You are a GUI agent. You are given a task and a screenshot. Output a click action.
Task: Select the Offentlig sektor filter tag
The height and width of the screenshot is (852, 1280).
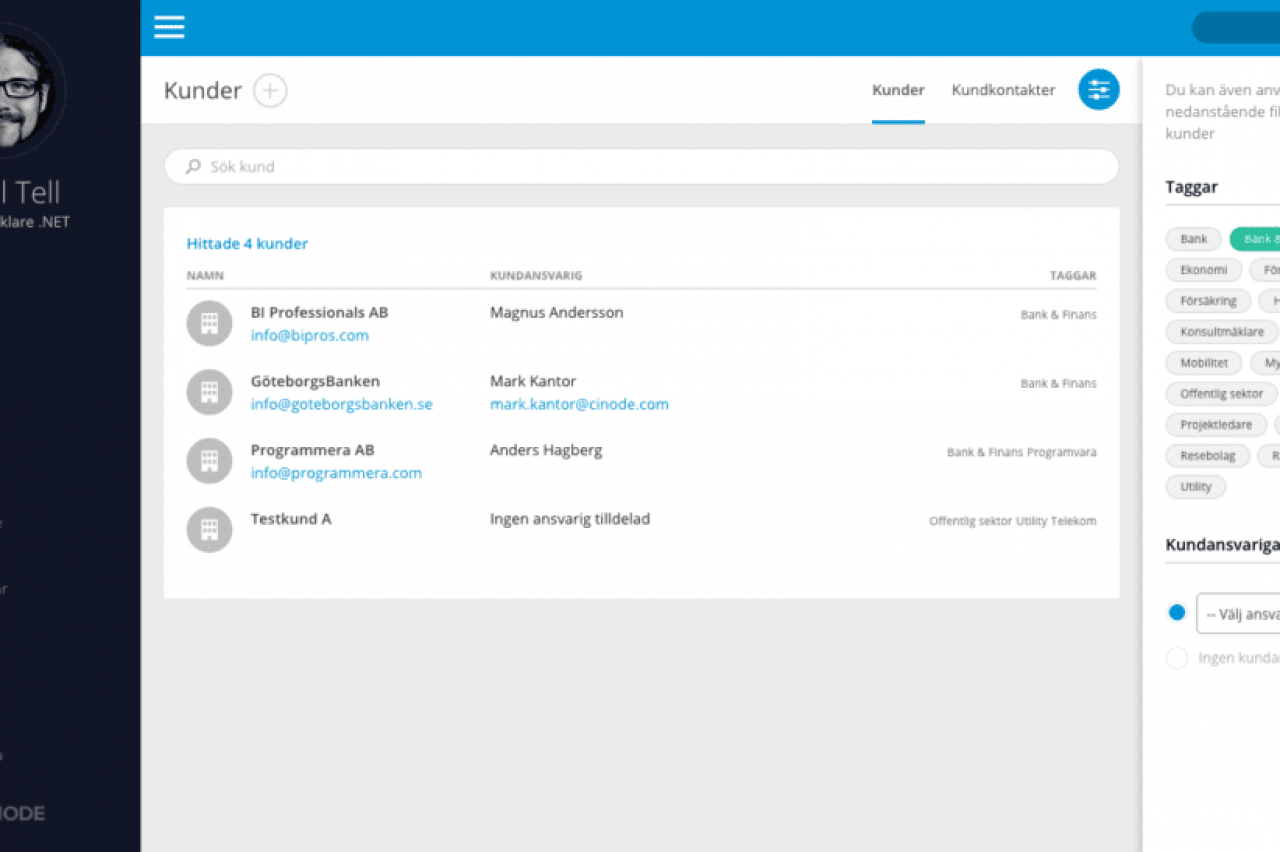click(x=1221, y=394)
